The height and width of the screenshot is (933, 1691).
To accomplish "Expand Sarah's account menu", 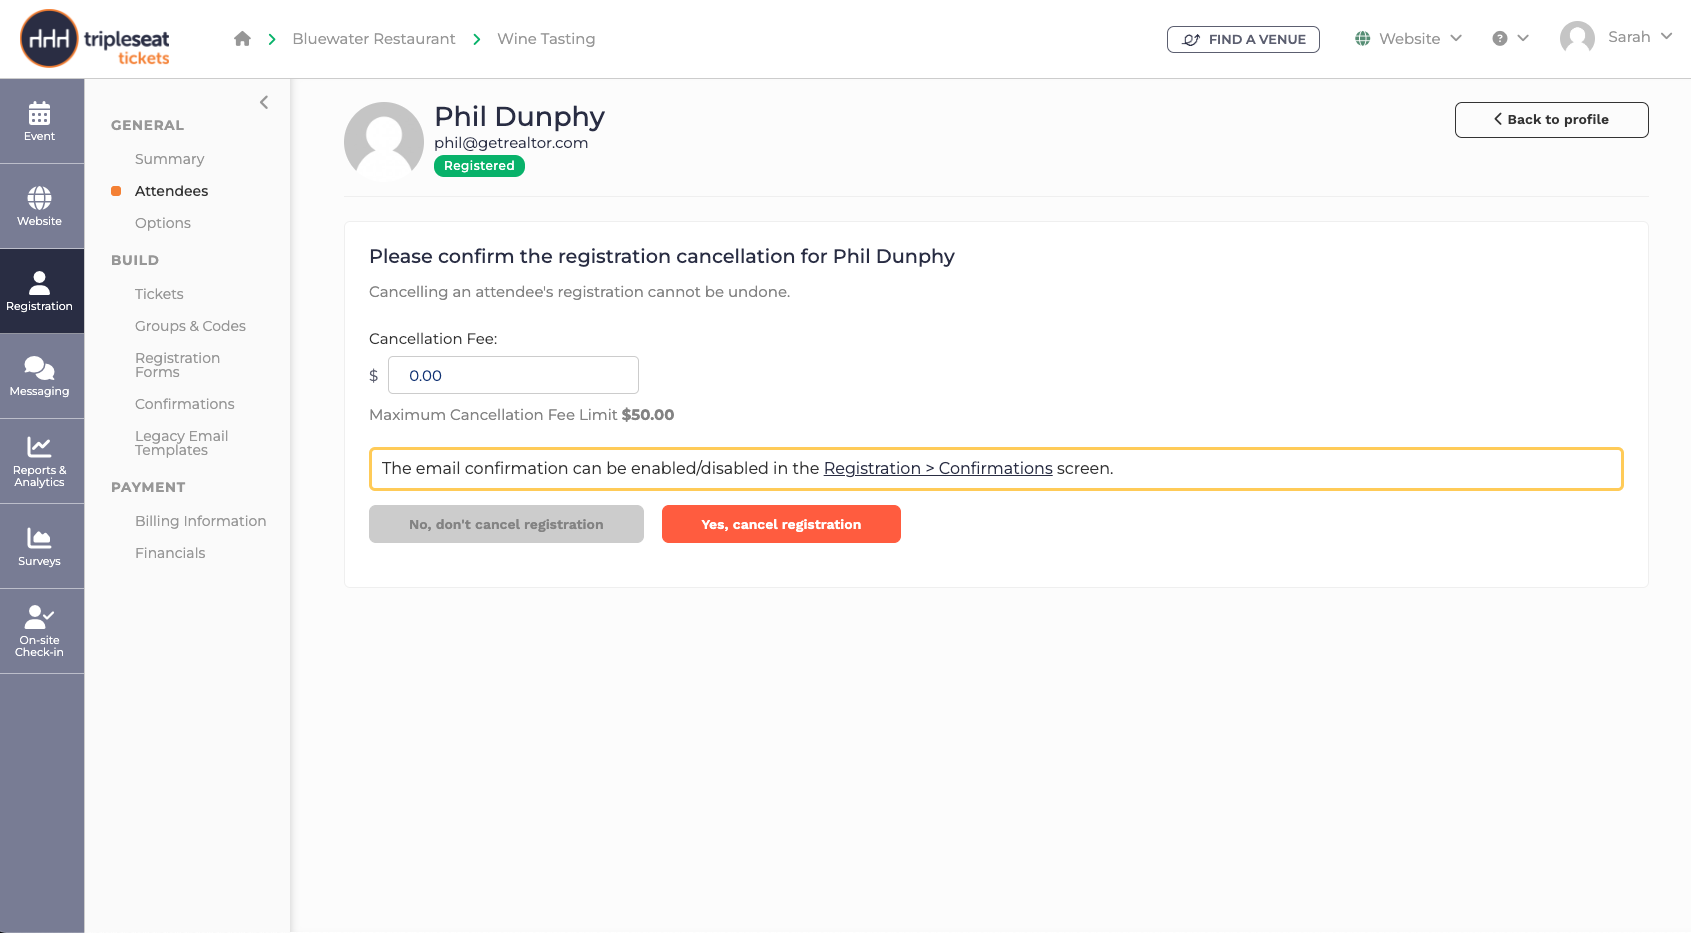I will (x=1618, y=37).
